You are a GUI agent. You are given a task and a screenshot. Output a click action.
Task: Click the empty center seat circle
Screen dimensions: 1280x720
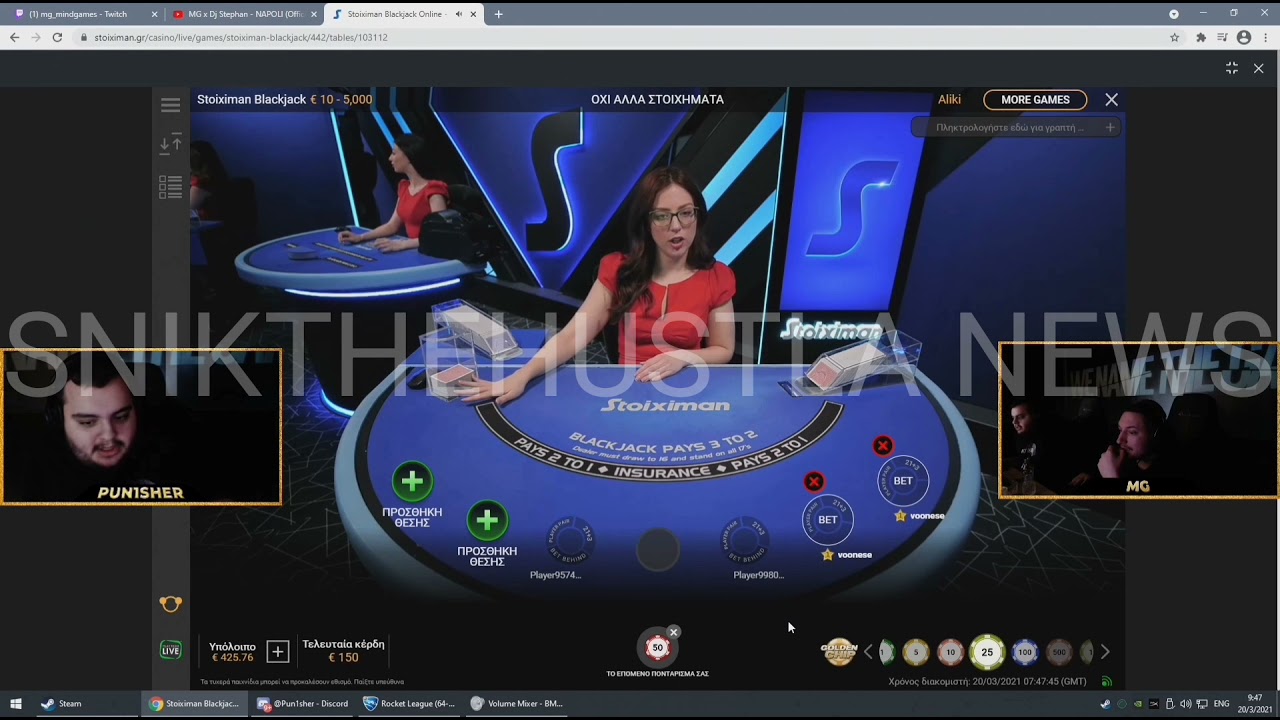pos(657,549)
